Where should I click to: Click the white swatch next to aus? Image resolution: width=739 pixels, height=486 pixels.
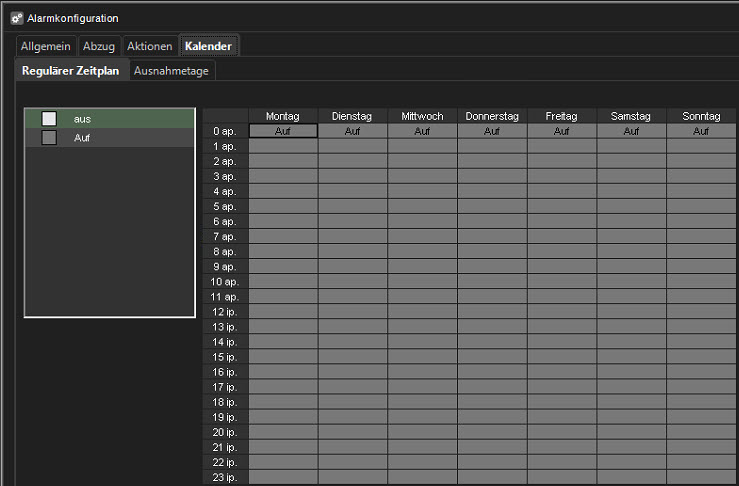(49, 119)
